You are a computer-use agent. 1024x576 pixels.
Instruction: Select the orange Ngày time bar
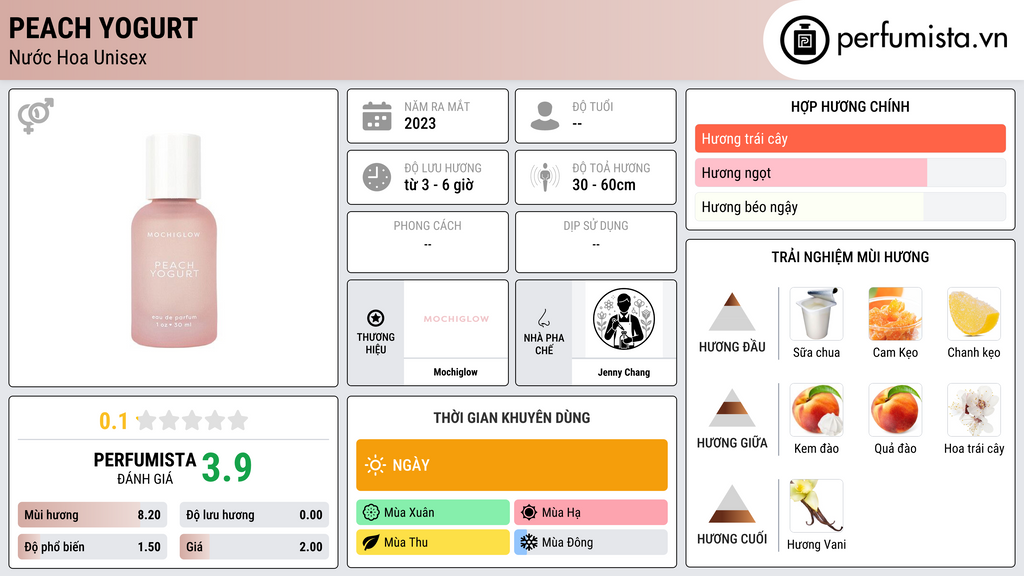(x=512, y=465)
